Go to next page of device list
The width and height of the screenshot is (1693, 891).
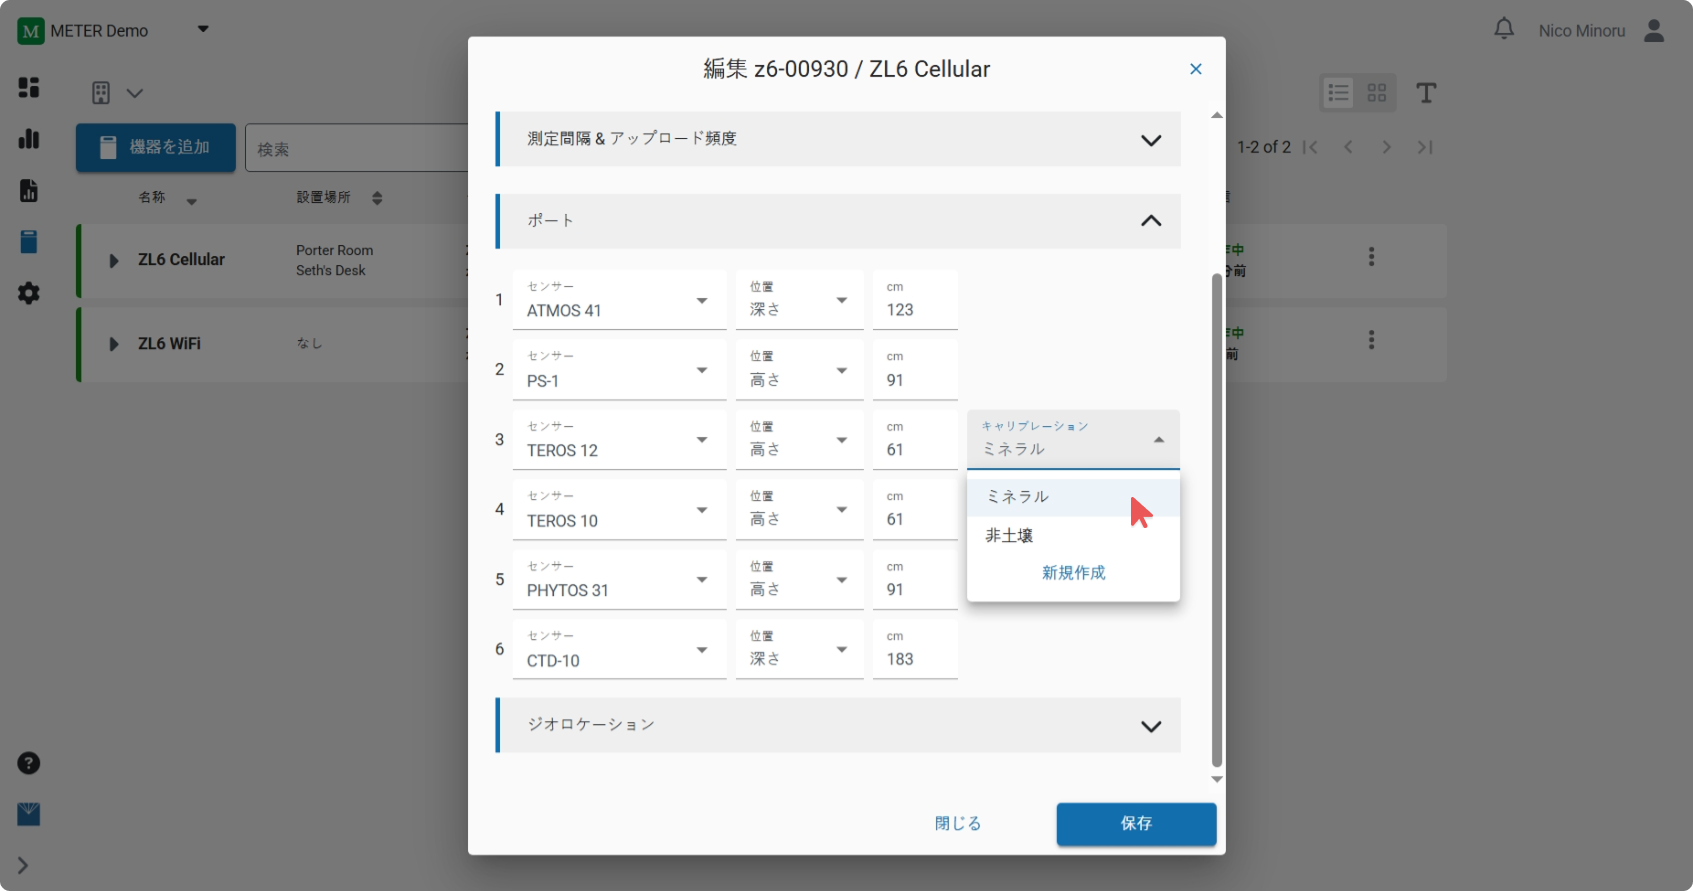(x=1386, y=147)
